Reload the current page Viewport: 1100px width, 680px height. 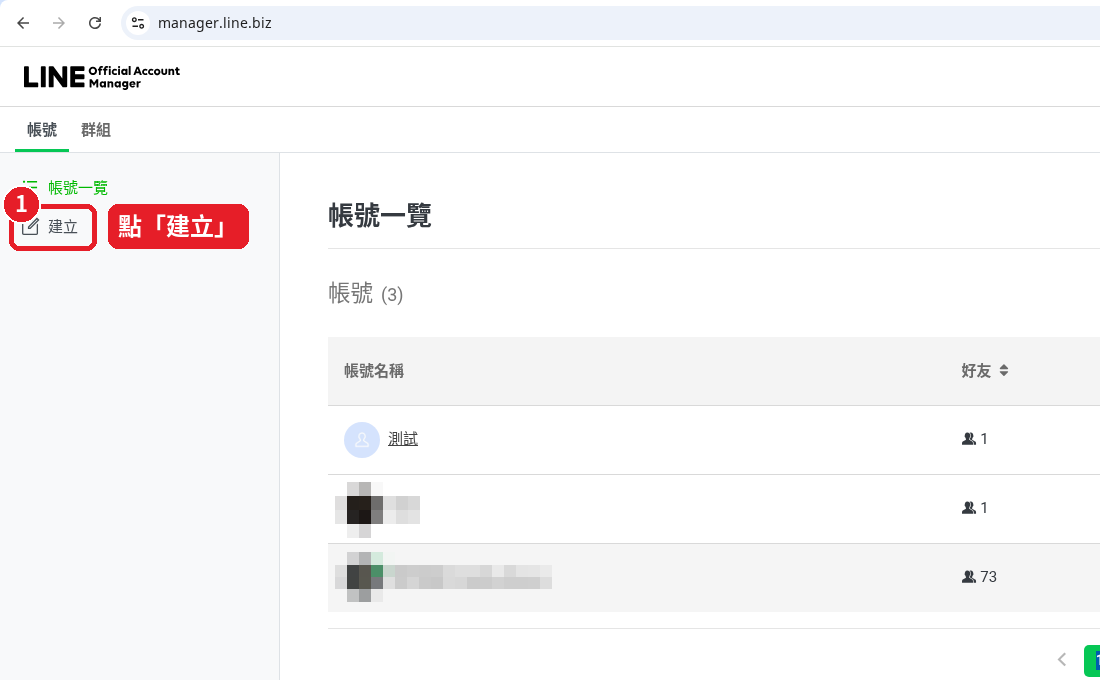pyautogui.click(x=95, y=23)
